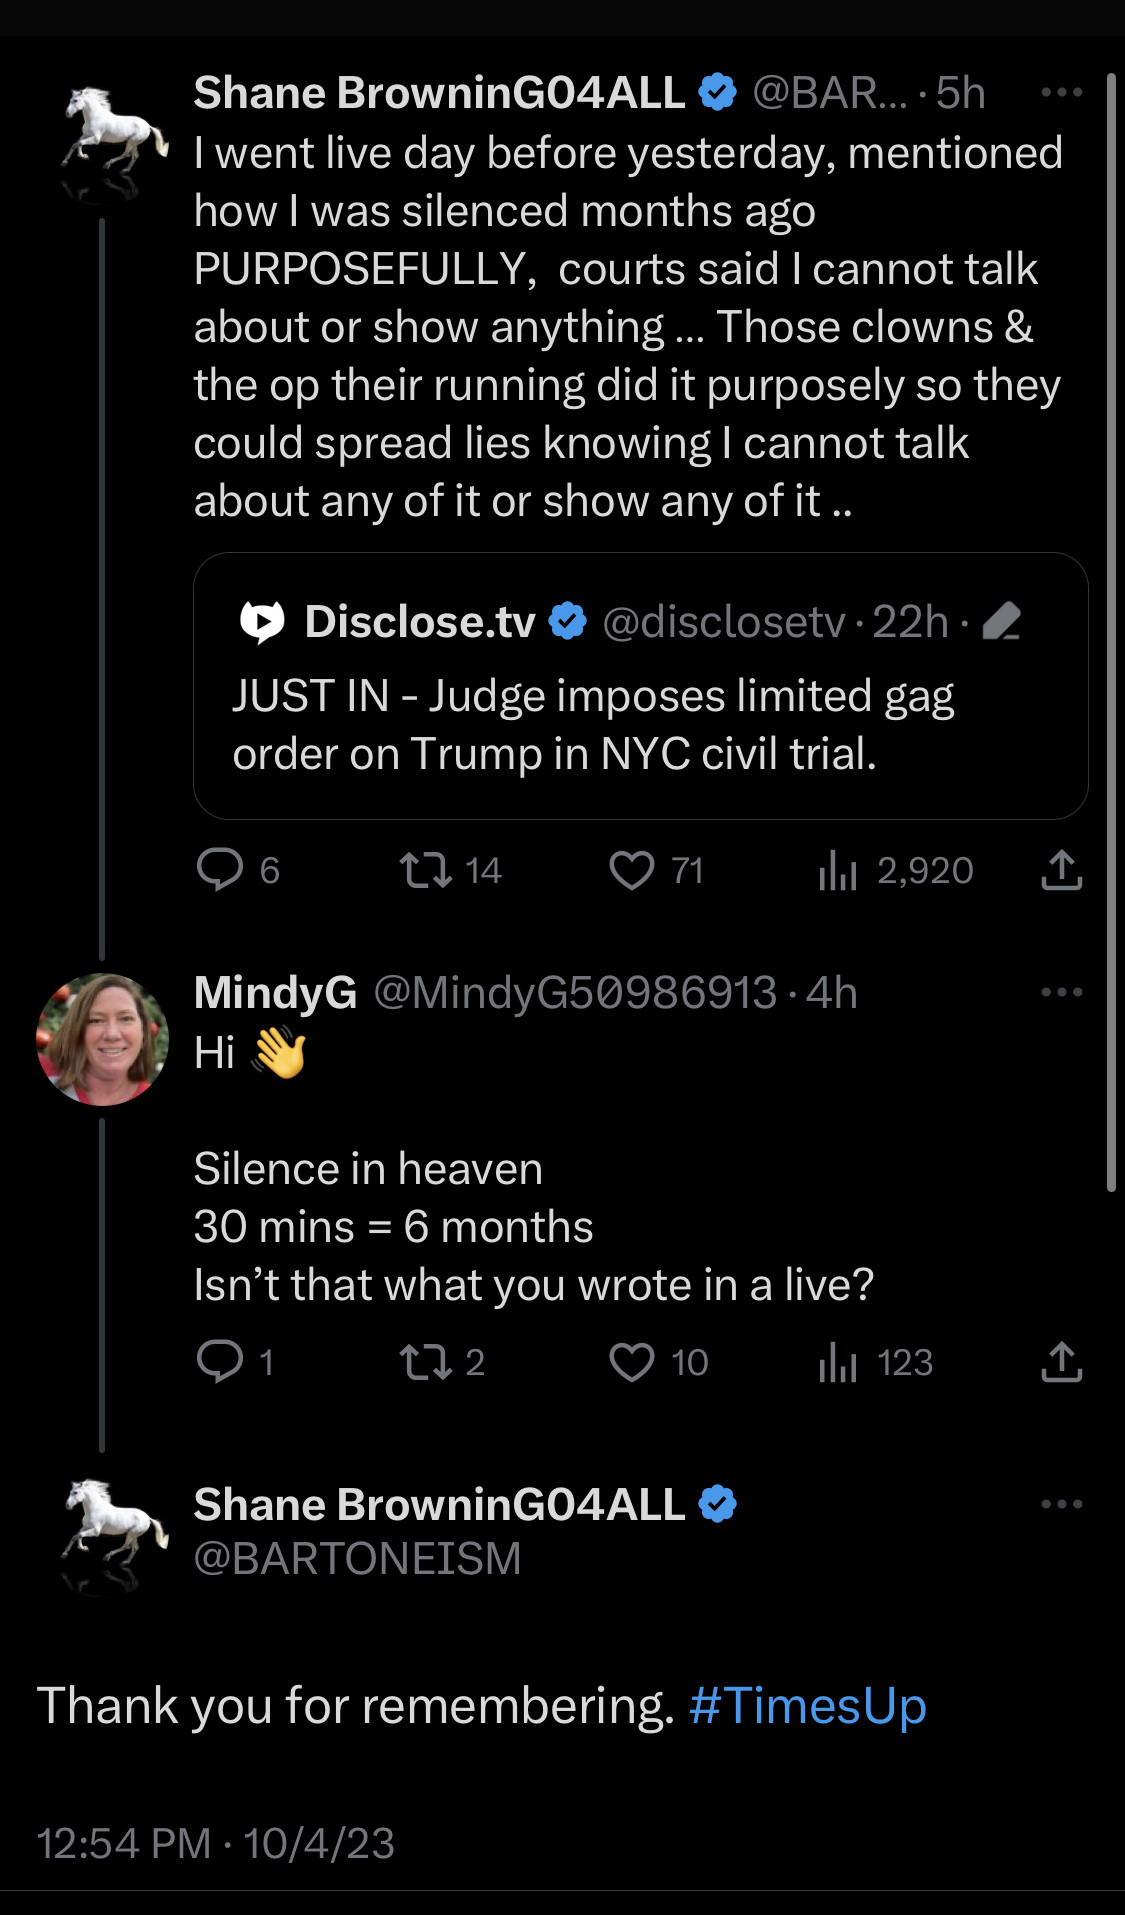This screenshot has height=1915, width=1125.
Task: View analytics showing 2,920 views
Action: pos(838,871)
